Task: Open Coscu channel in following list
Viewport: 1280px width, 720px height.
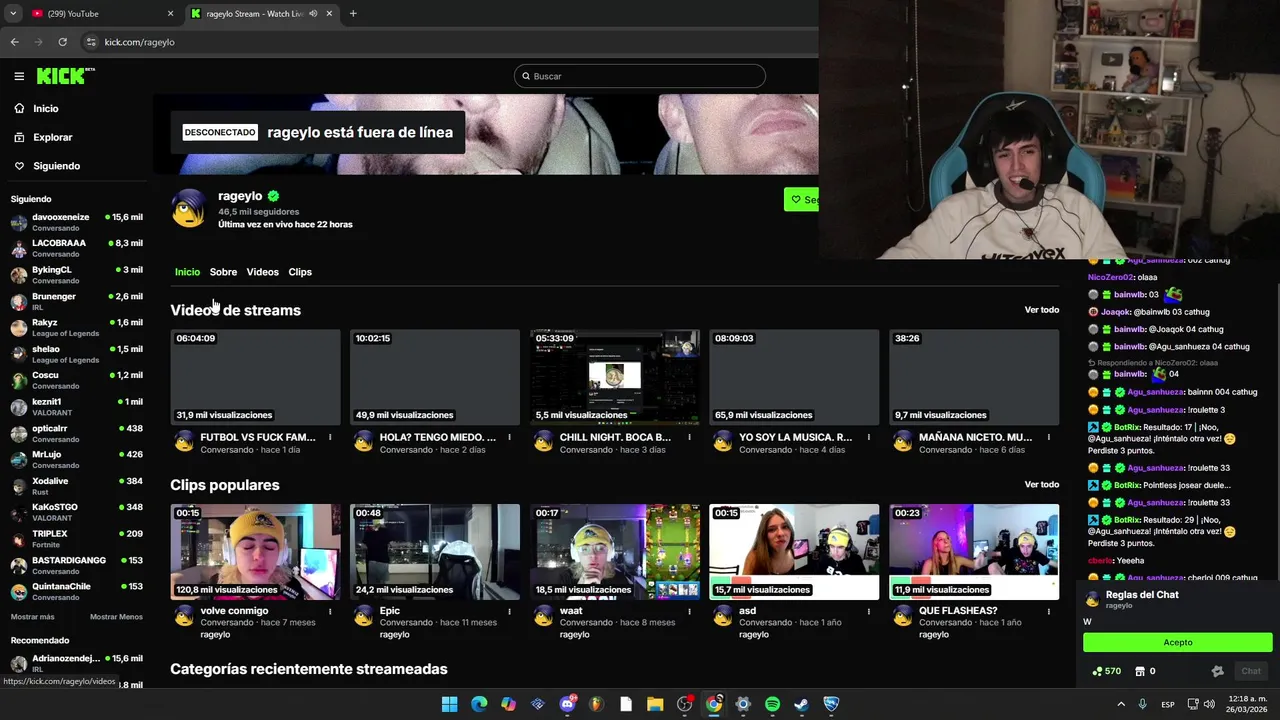Action: coord(76,380)
